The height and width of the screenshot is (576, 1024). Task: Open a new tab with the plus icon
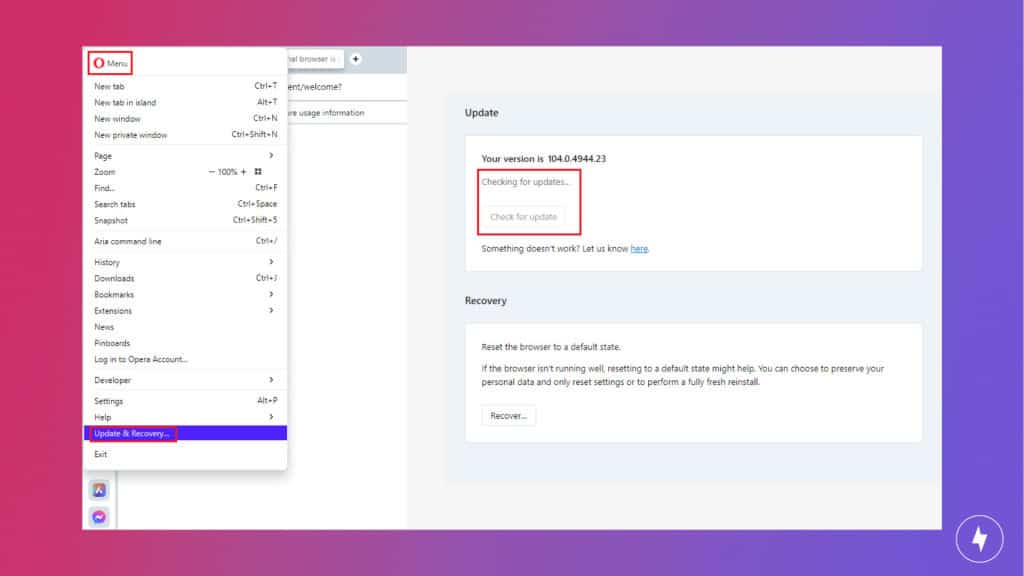[356, 59]
